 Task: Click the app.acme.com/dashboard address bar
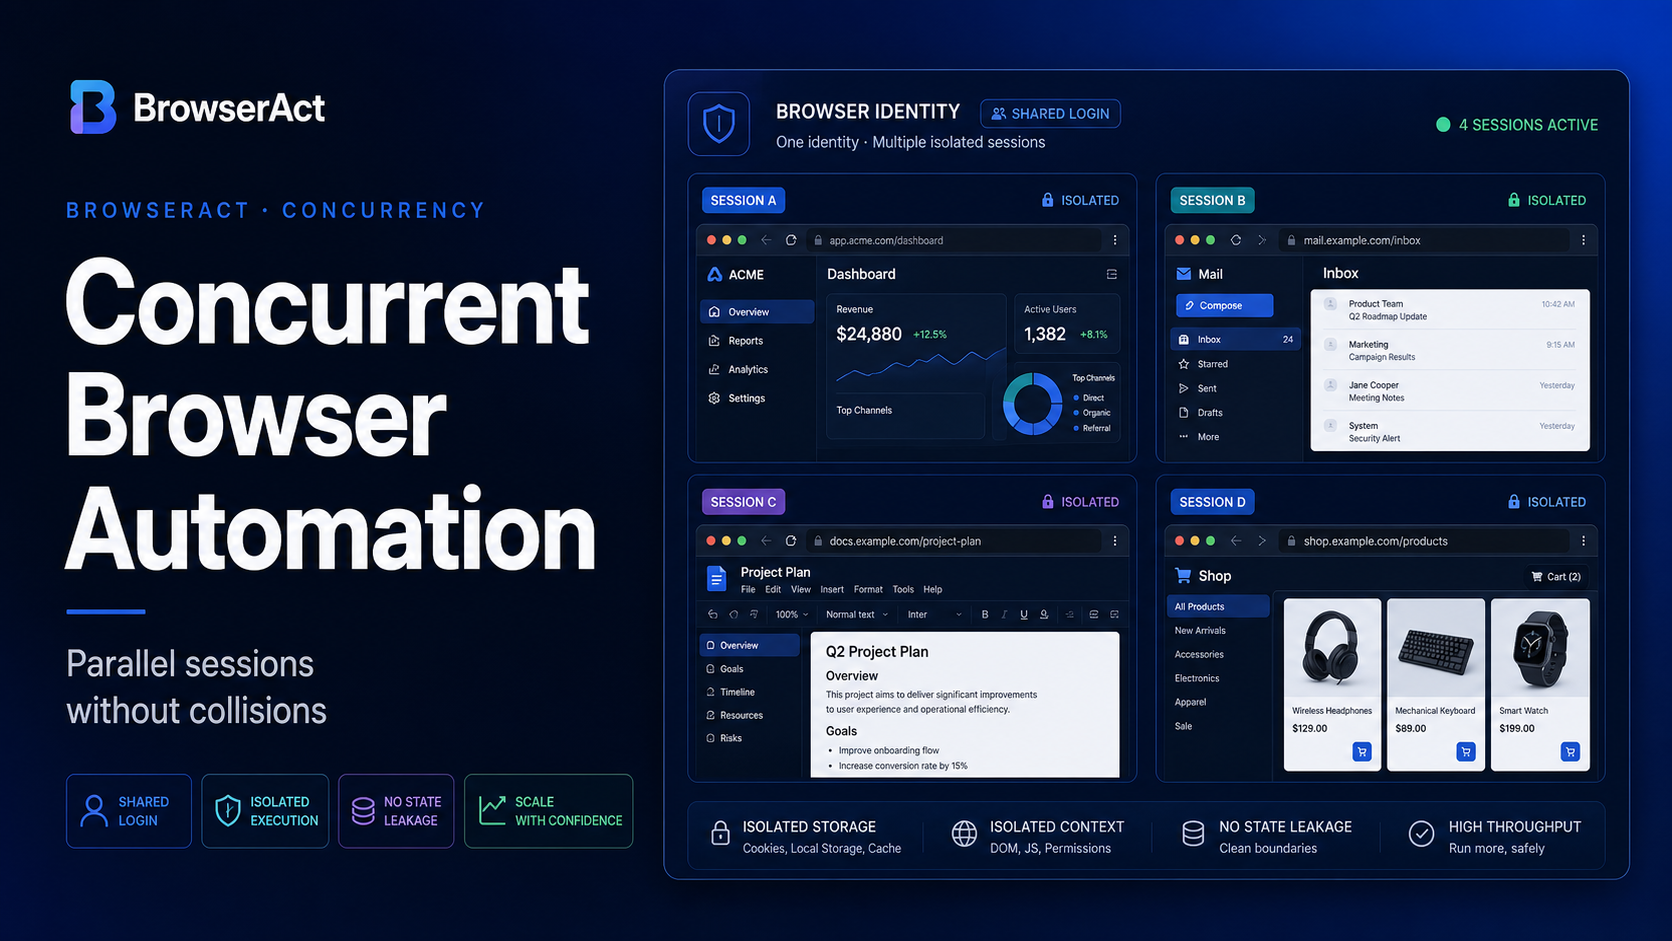pos(955,240)
